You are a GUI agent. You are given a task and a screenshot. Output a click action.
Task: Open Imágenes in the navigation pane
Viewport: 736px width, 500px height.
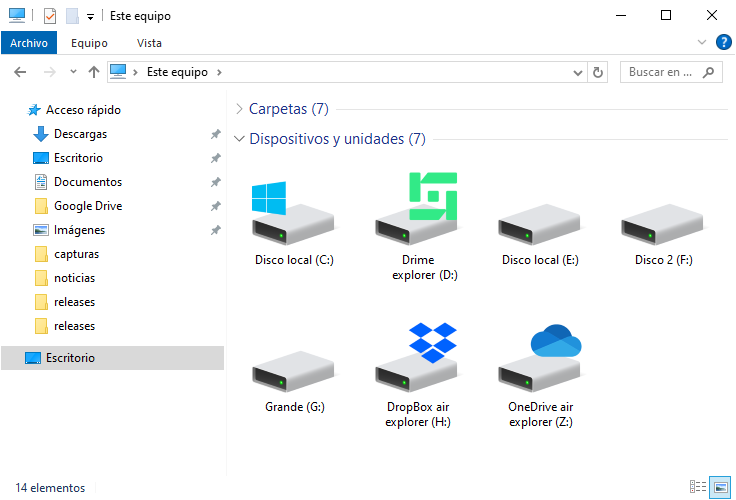point(79,230)
